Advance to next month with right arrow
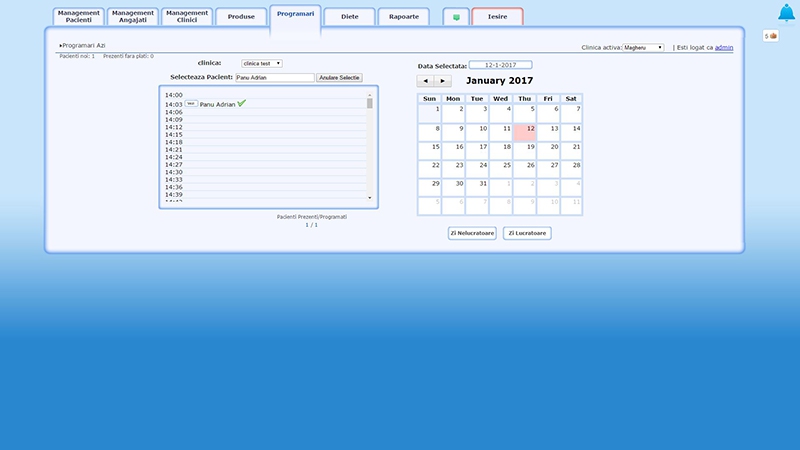This screenshot has height=450, width=800. [x=443, y=80]
